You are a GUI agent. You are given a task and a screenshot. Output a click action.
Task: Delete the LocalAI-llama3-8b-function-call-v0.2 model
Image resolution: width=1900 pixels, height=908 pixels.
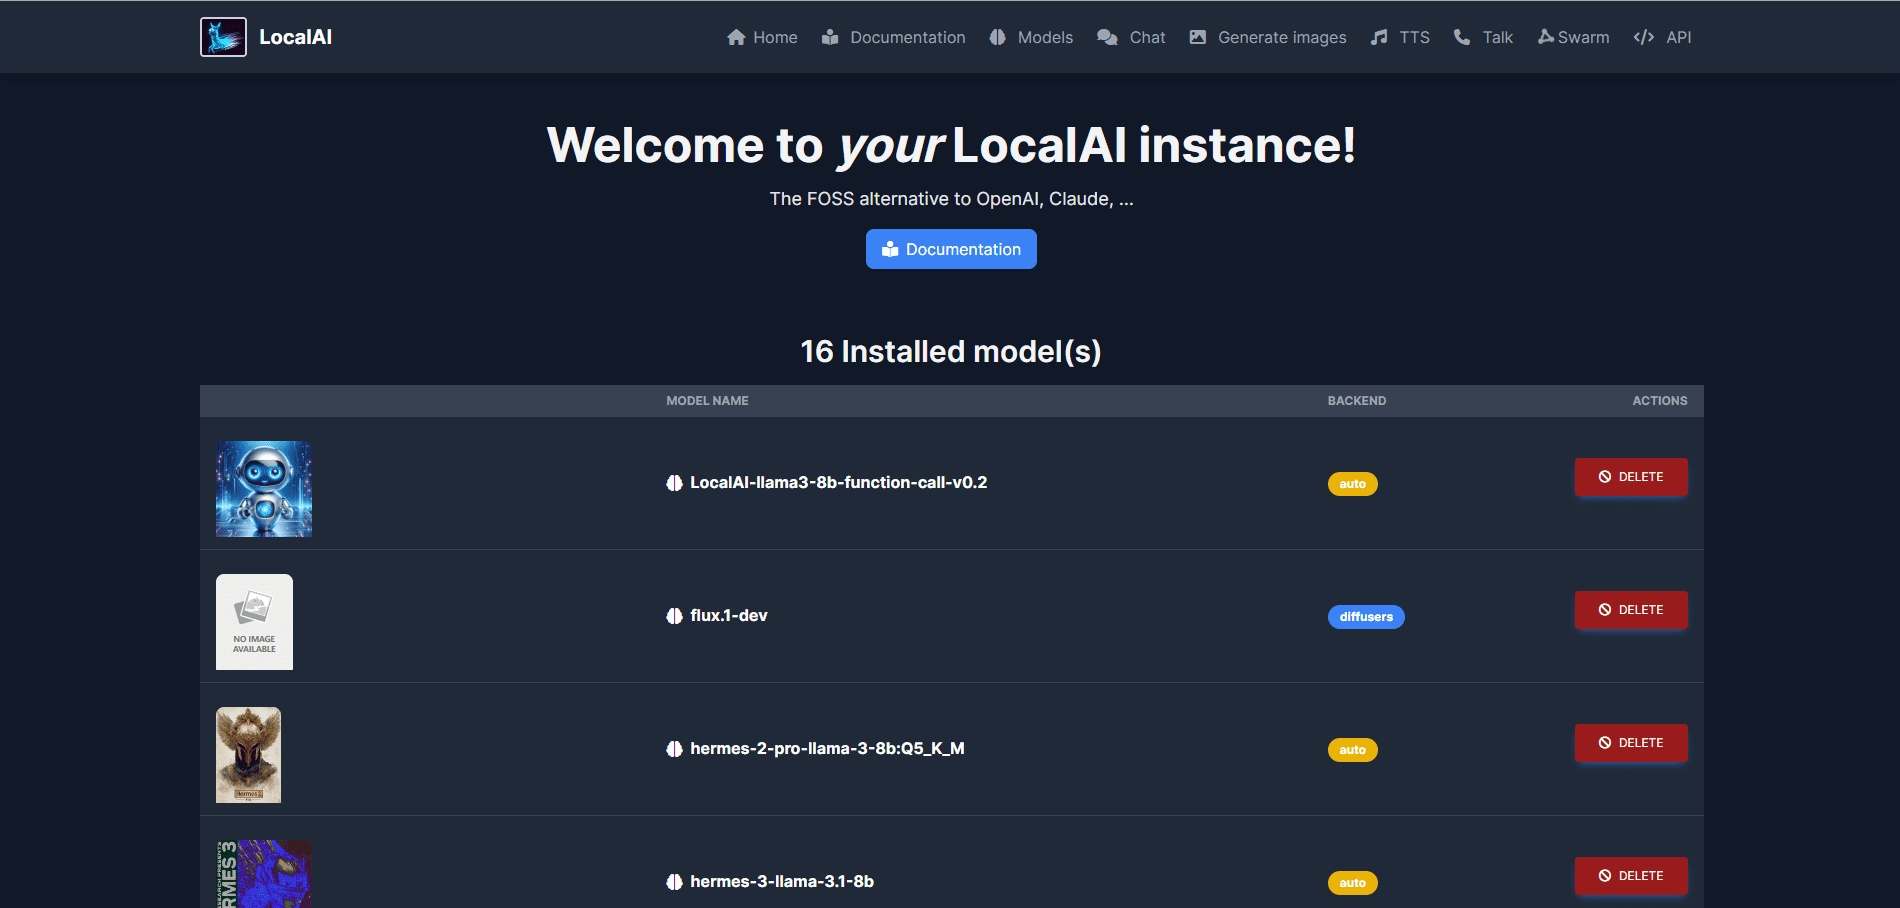[x=1630, y=477]
